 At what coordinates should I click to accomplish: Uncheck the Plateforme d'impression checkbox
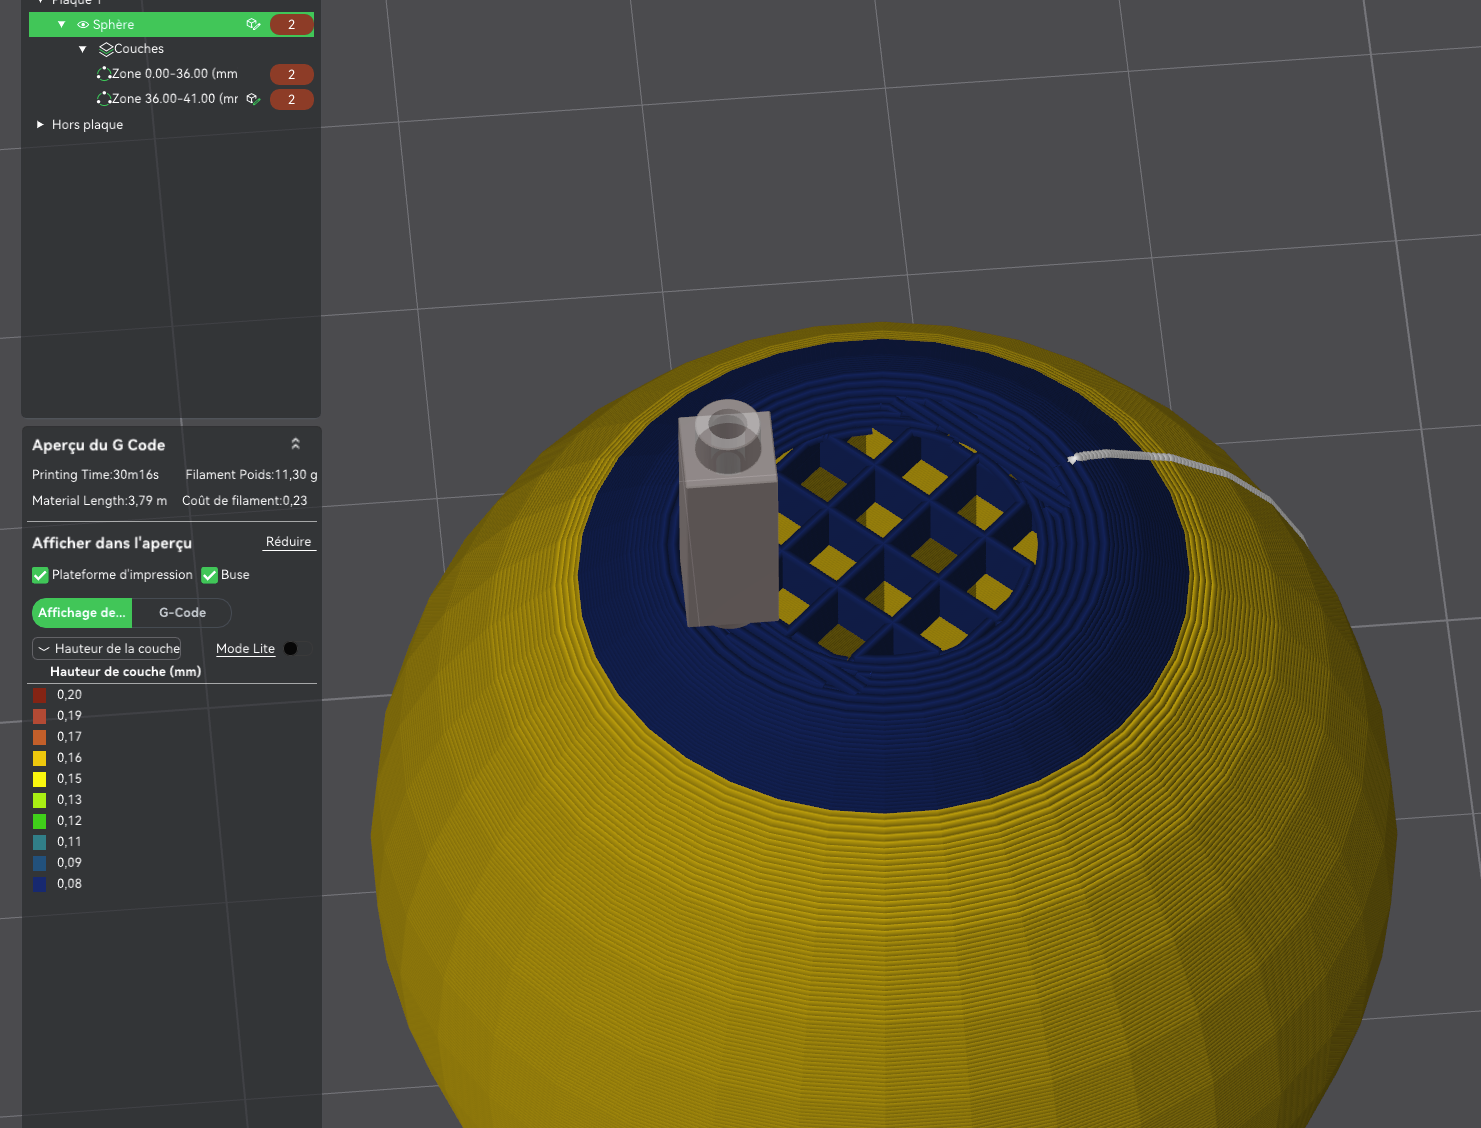pos(40,575)
